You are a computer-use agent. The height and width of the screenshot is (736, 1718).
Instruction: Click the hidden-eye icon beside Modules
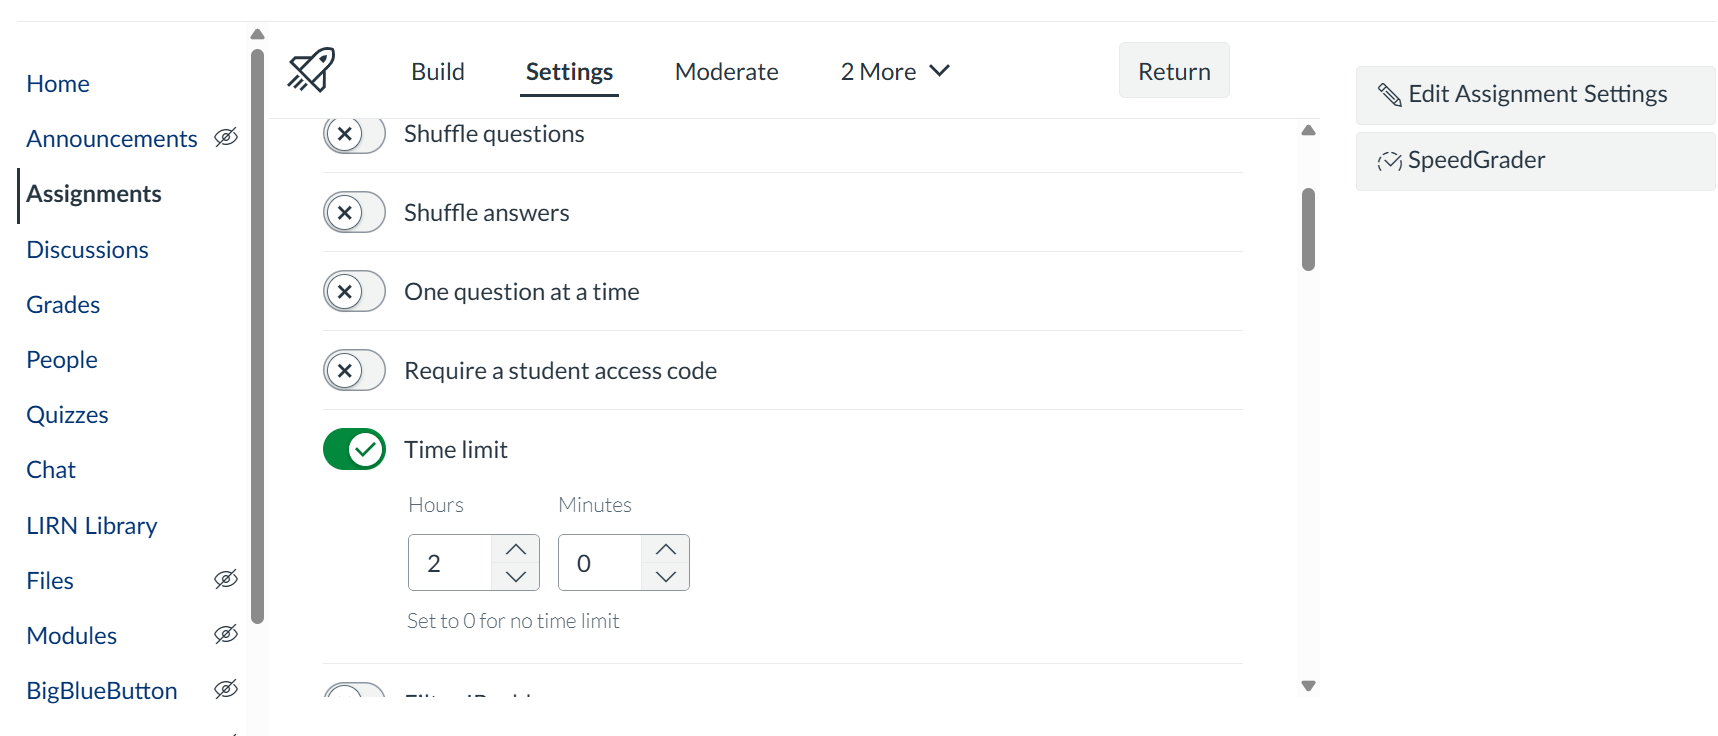coord(226,634)
